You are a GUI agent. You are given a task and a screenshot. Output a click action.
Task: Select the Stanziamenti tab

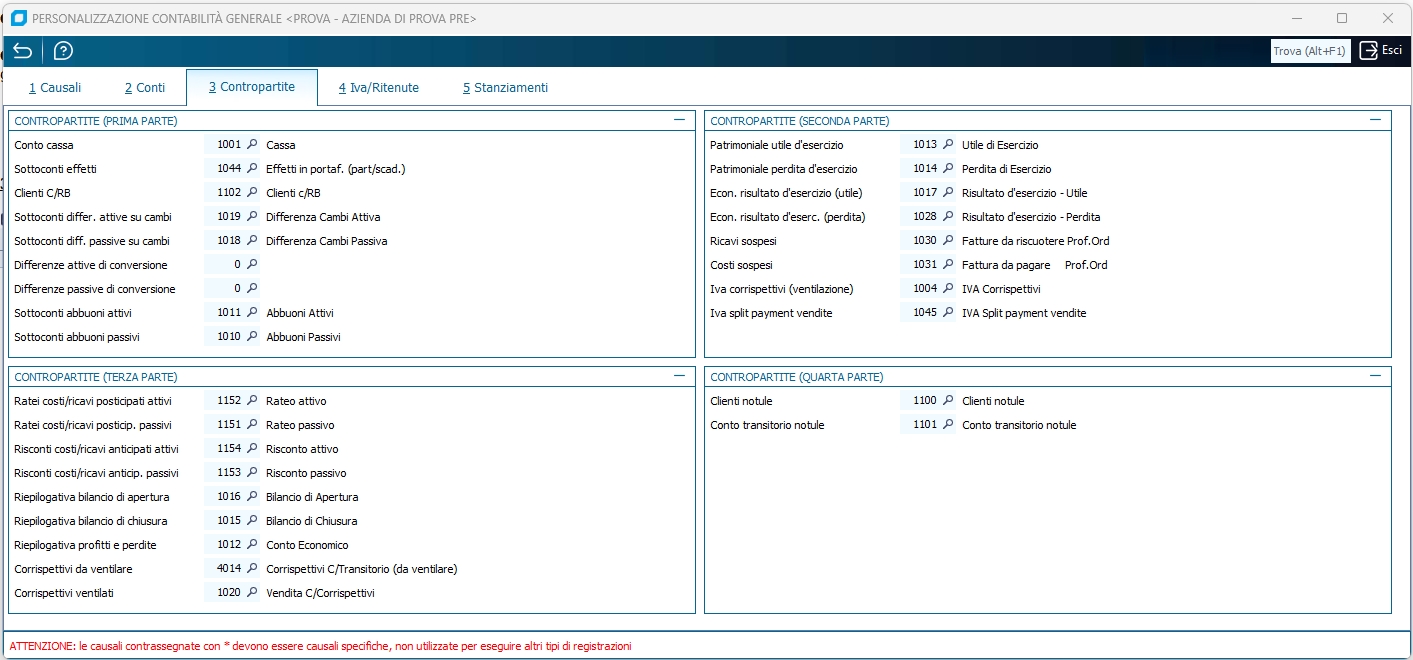pos(505,88)
